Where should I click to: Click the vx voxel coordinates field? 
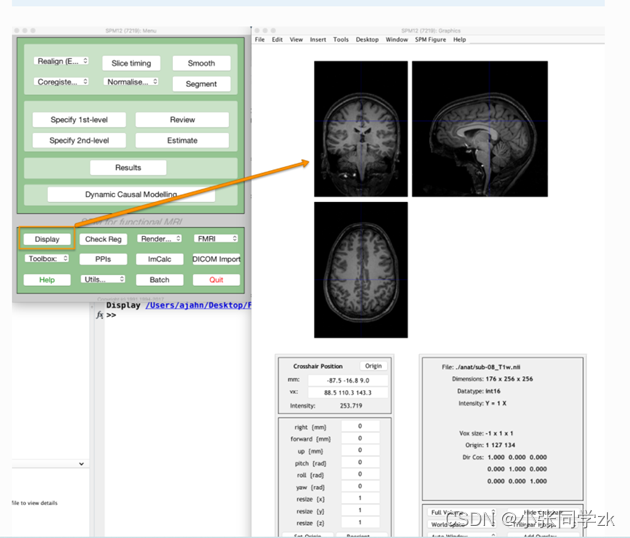[348, 393]
